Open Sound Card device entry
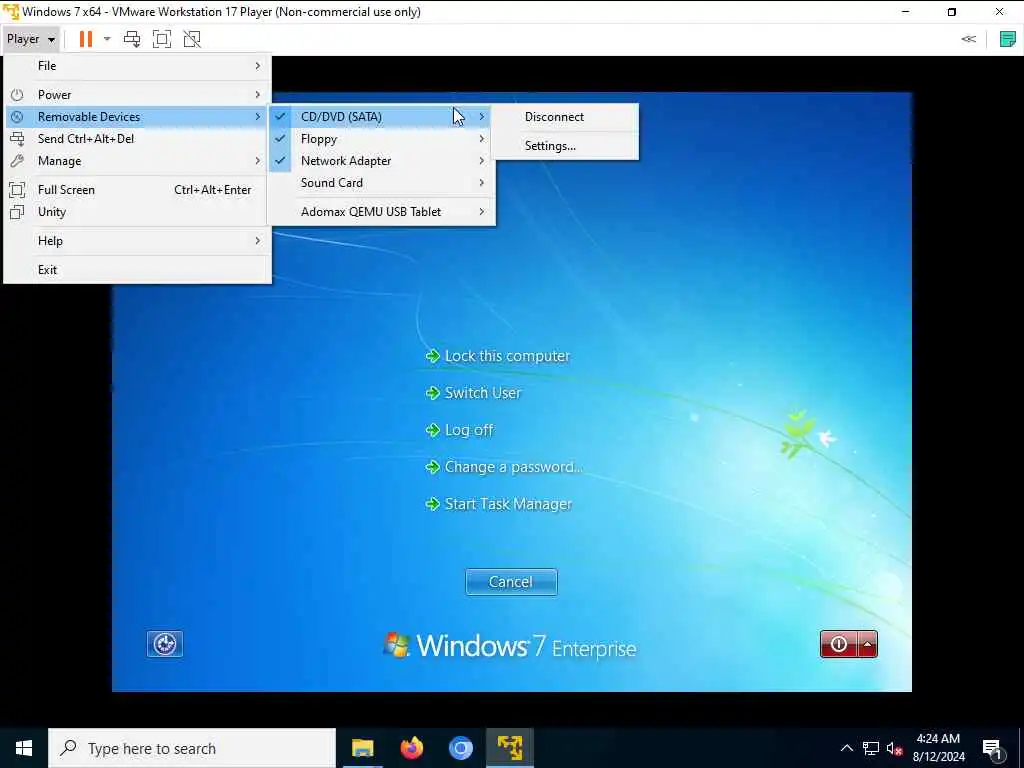The width and height of the screenshot is (1024, 768). [x=382, y=183]
